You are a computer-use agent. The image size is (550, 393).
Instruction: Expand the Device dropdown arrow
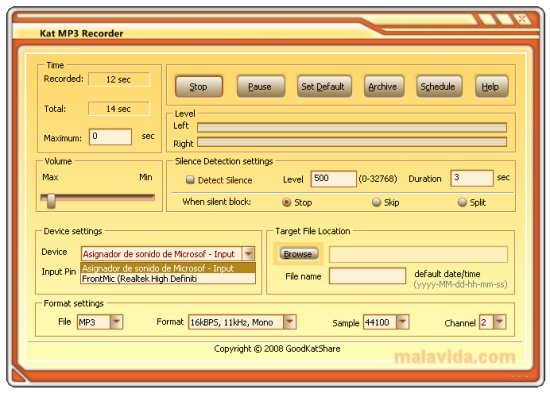click(x=248, y=254)
